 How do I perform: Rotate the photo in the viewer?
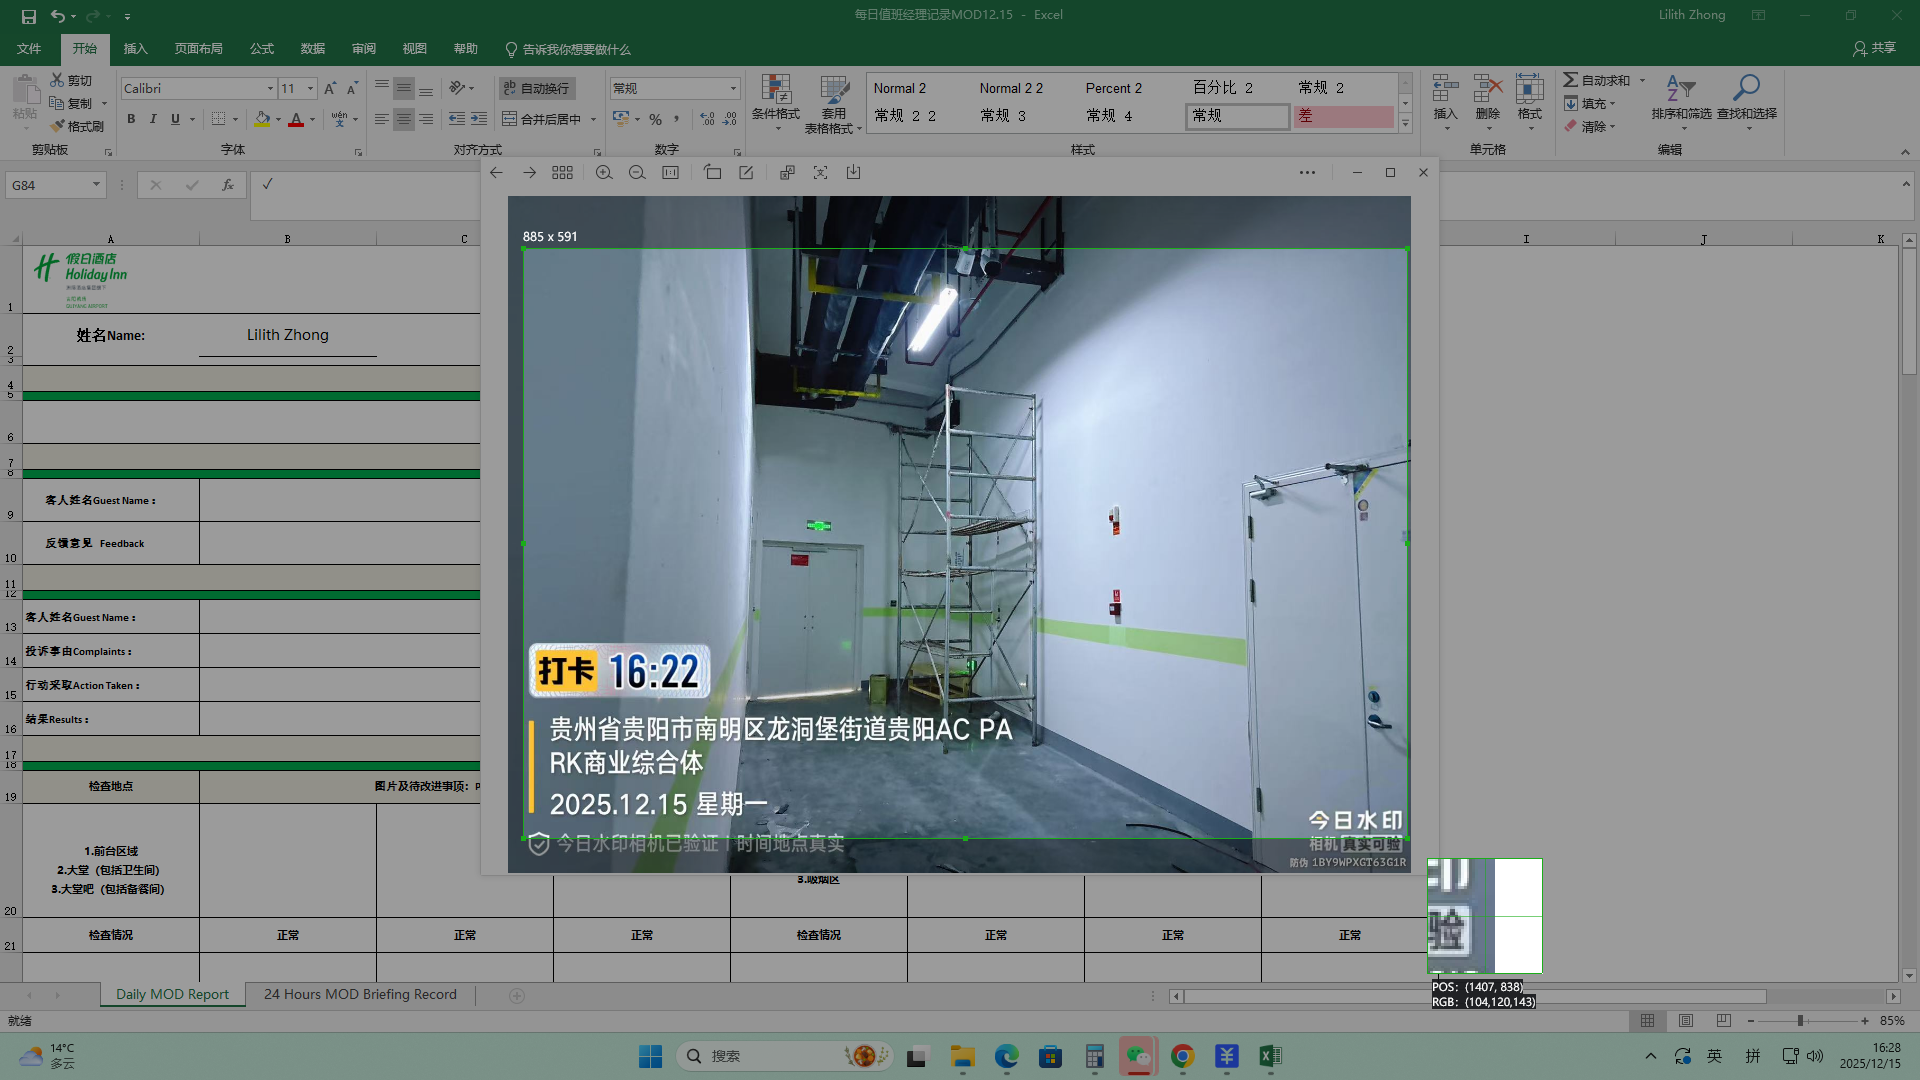[x=712, y=173]
